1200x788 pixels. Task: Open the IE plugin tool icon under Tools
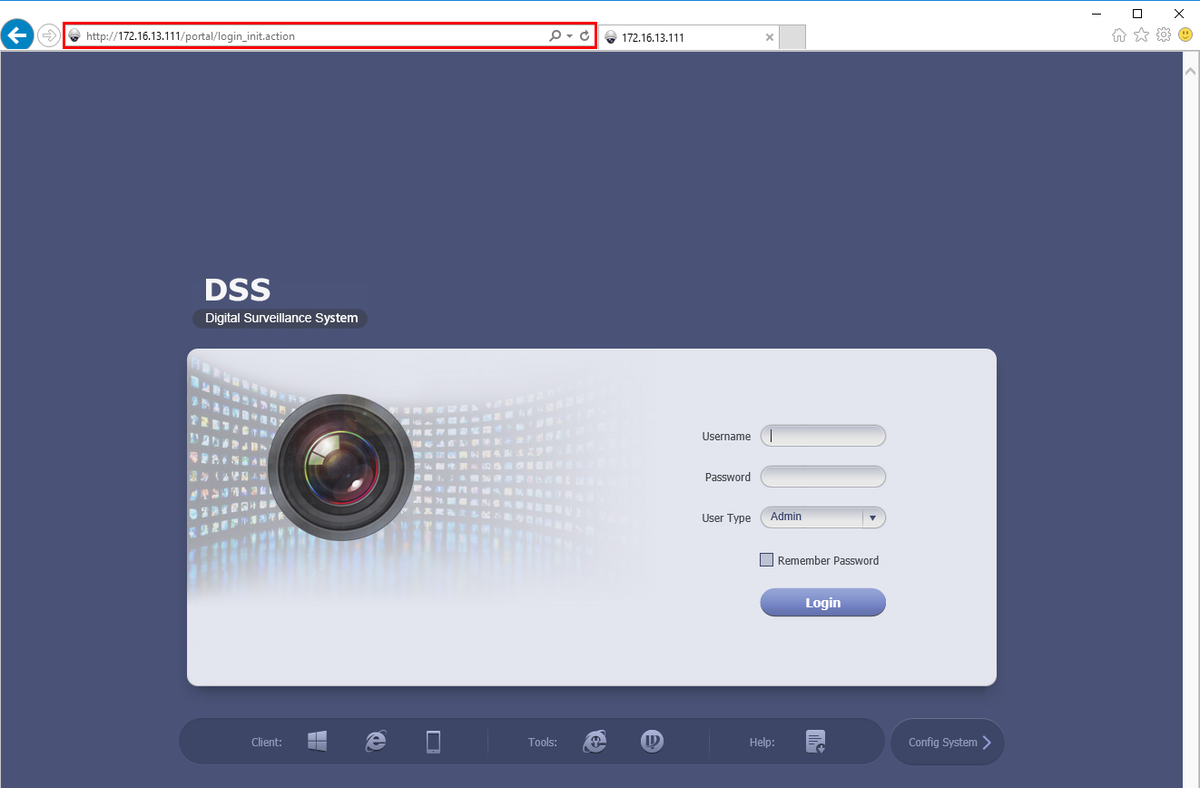point(595,741)
